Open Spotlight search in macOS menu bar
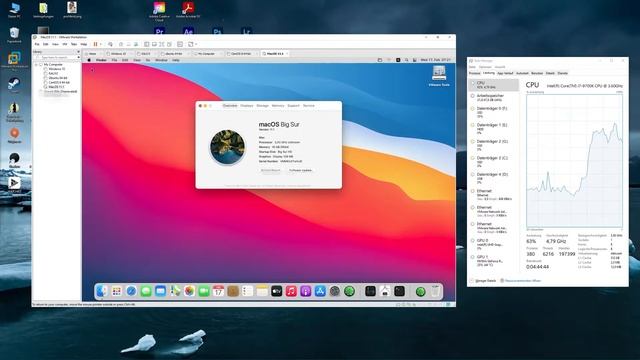Screen dimensions: 640x360 (x=407, y=60)
